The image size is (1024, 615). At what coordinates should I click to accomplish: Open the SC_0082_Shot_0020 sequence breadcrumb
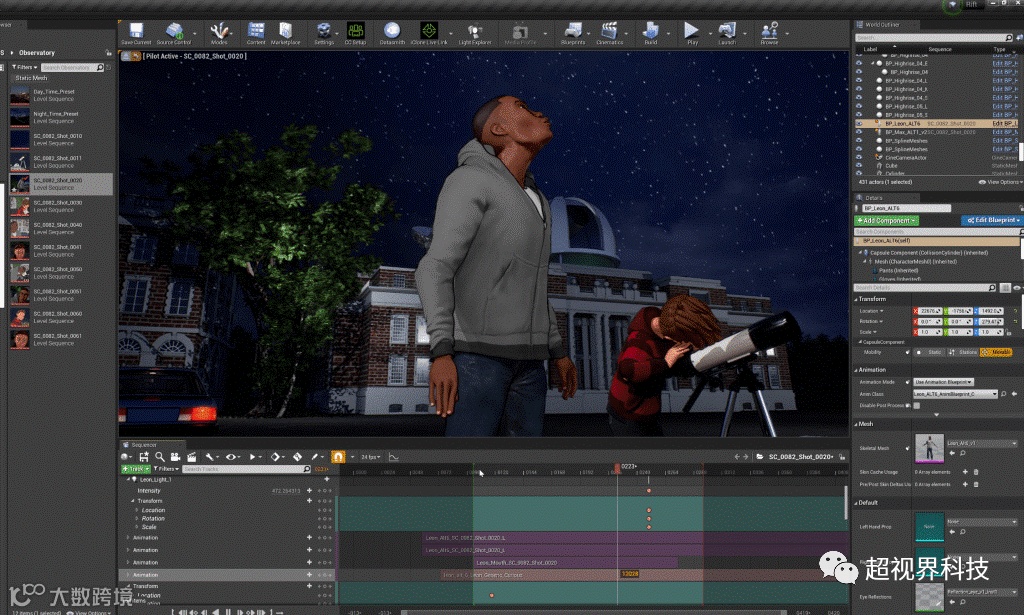point(801,457)
